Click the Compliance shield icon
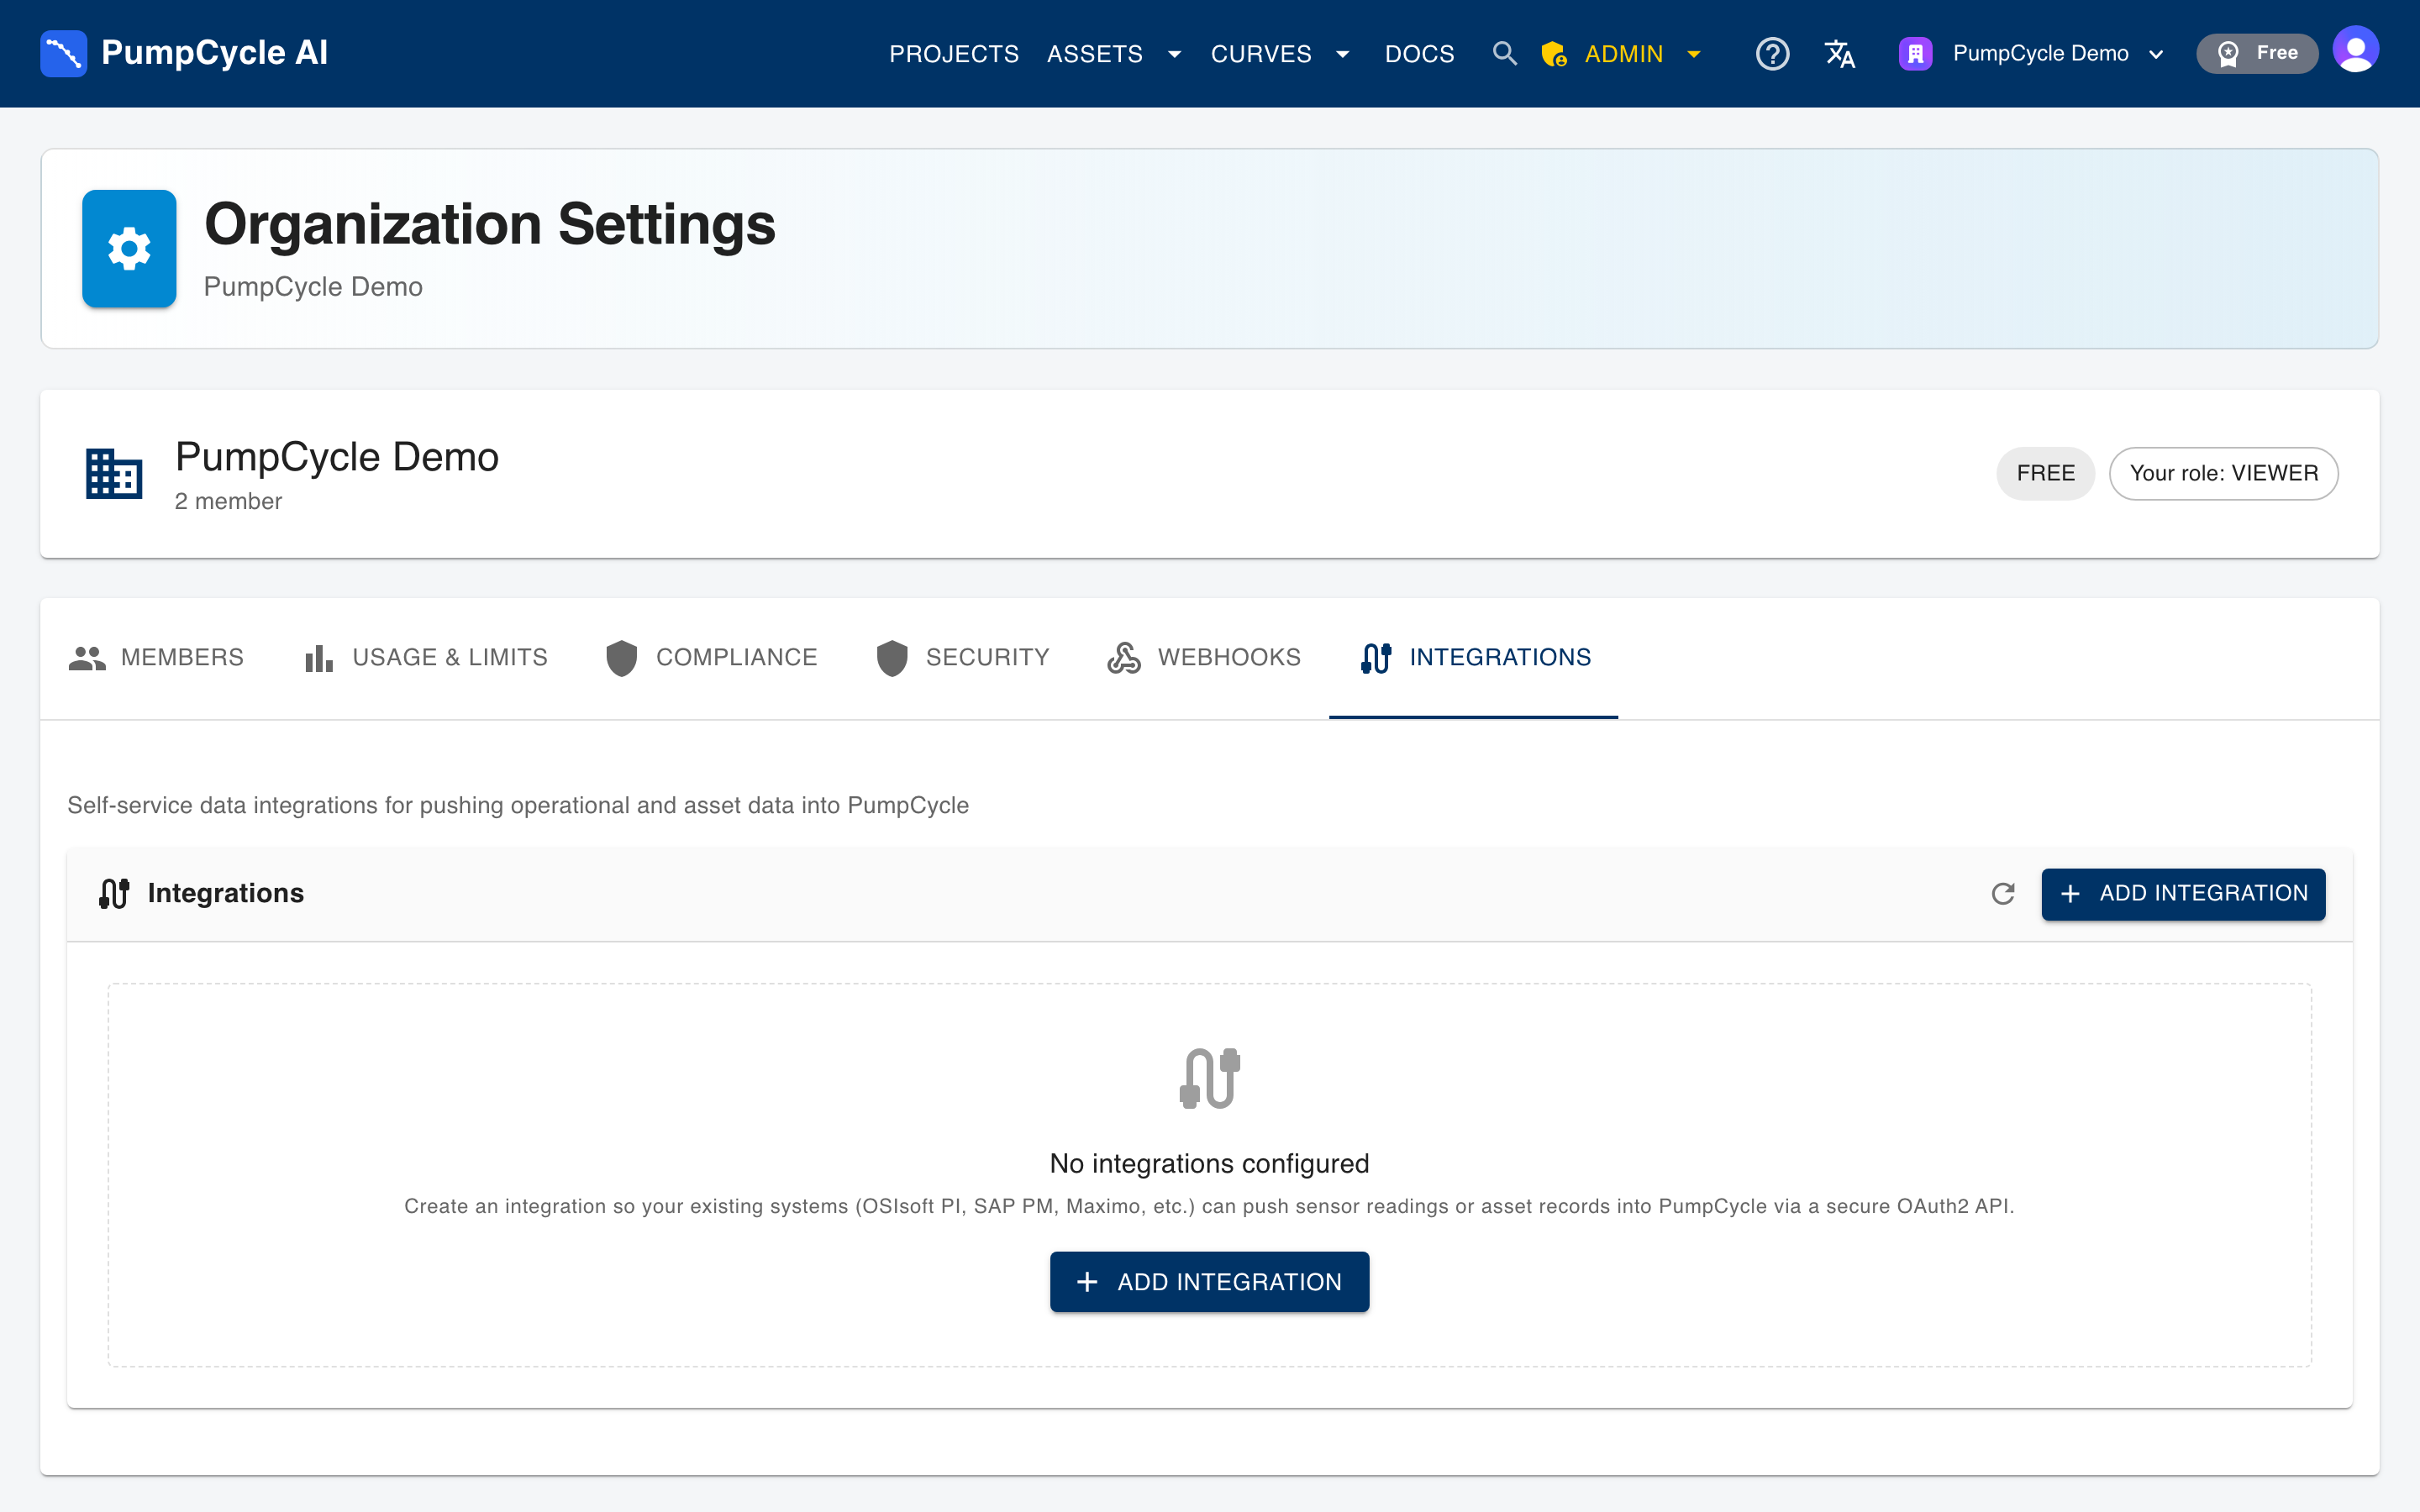 click(x=622, y=658)
